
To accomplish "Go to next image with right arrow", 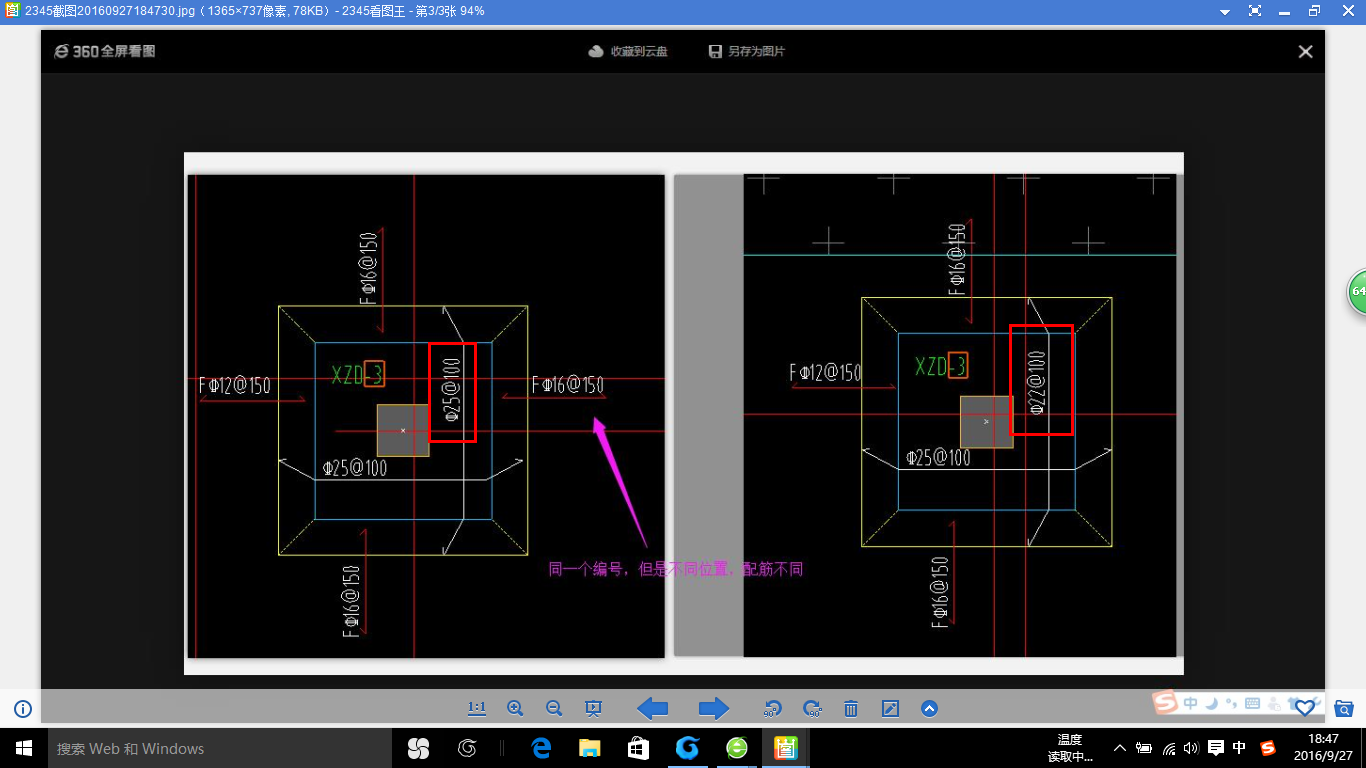I will pos(713,709).
